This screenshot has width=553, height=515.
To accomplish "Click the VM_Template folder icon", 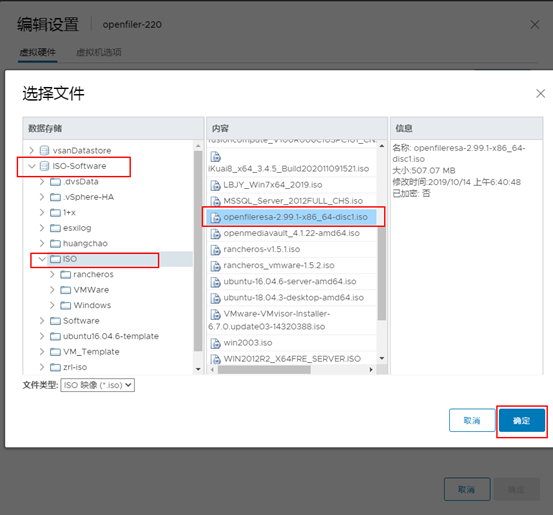I will pos(55,352).
